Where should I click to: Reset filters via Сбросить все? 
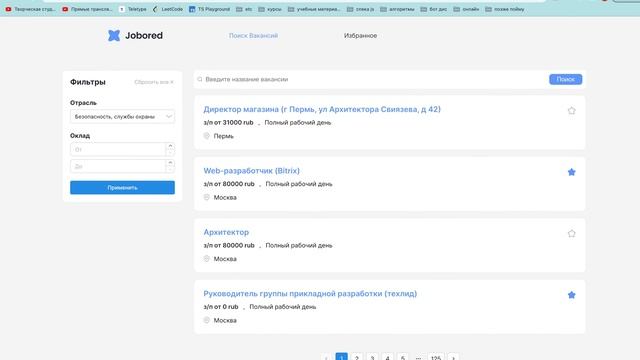[154, 82]
